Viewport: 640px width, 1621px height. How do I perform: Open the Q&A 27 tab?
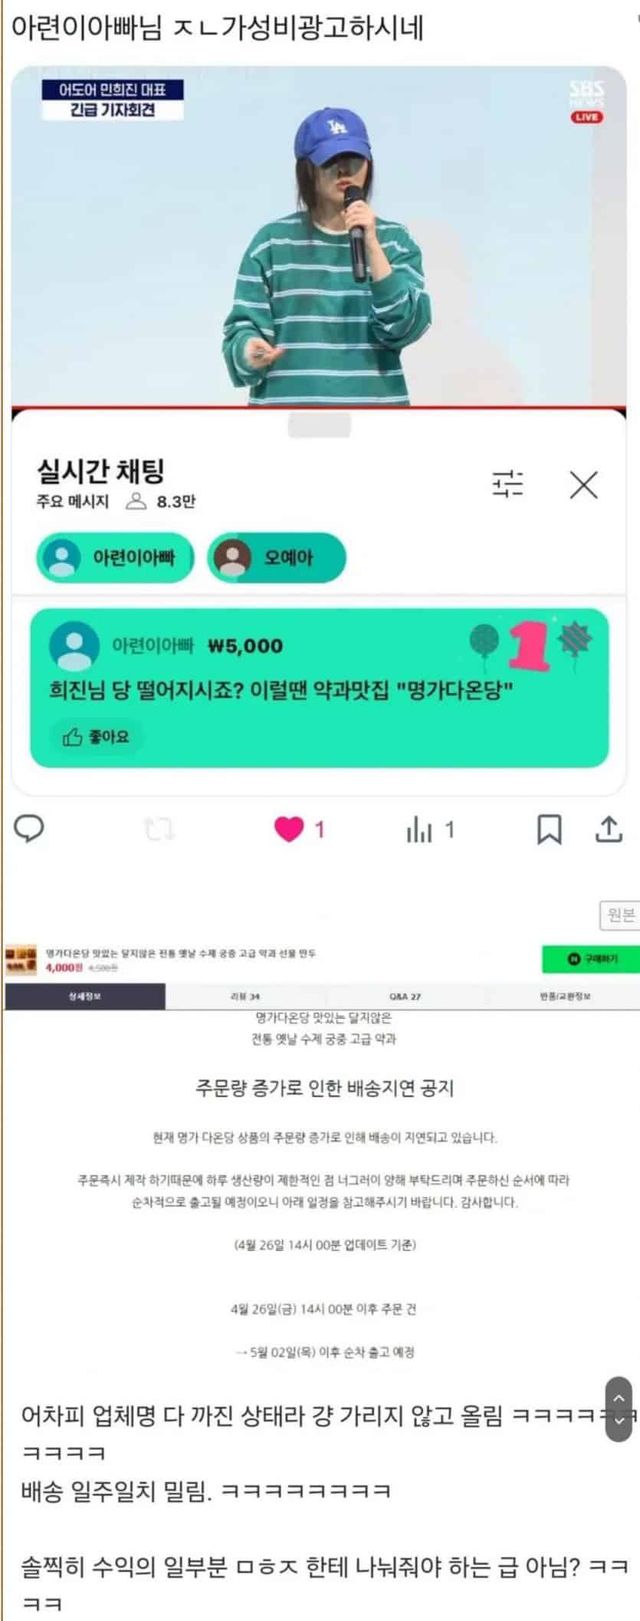tap(405, 996)
